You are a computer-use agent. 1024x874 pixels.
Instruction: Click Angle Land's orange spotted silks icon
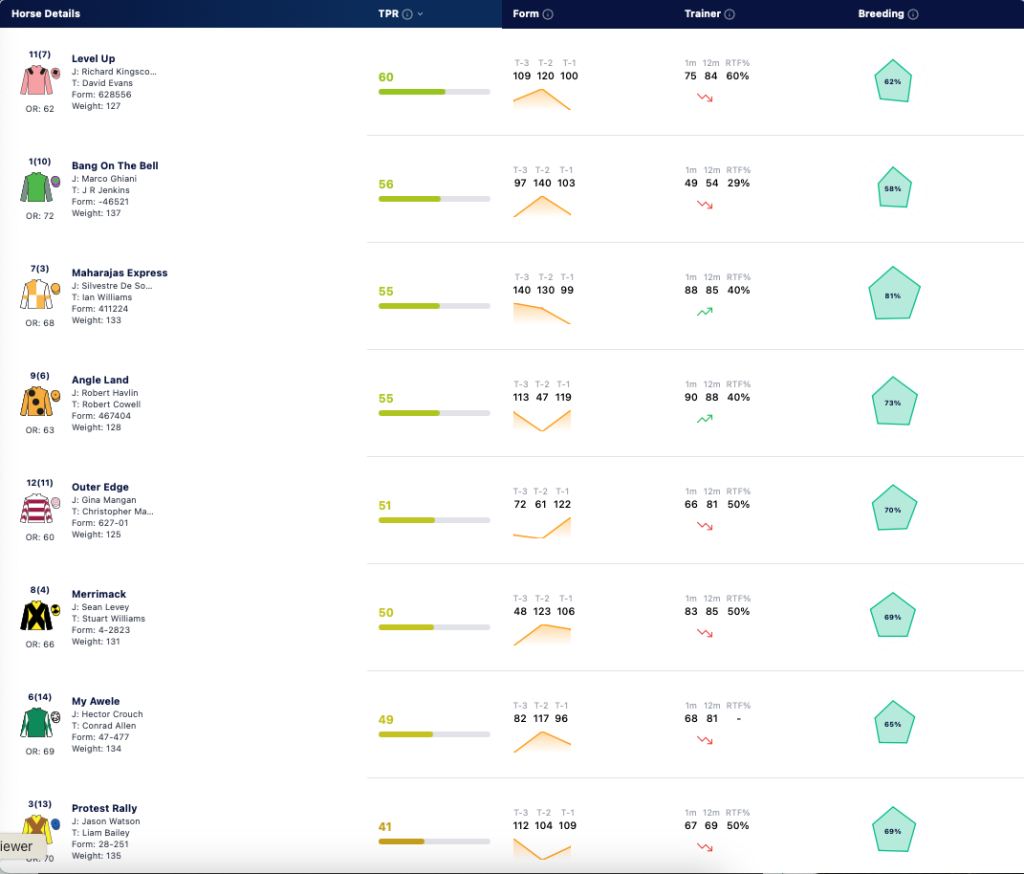point(37,401)
